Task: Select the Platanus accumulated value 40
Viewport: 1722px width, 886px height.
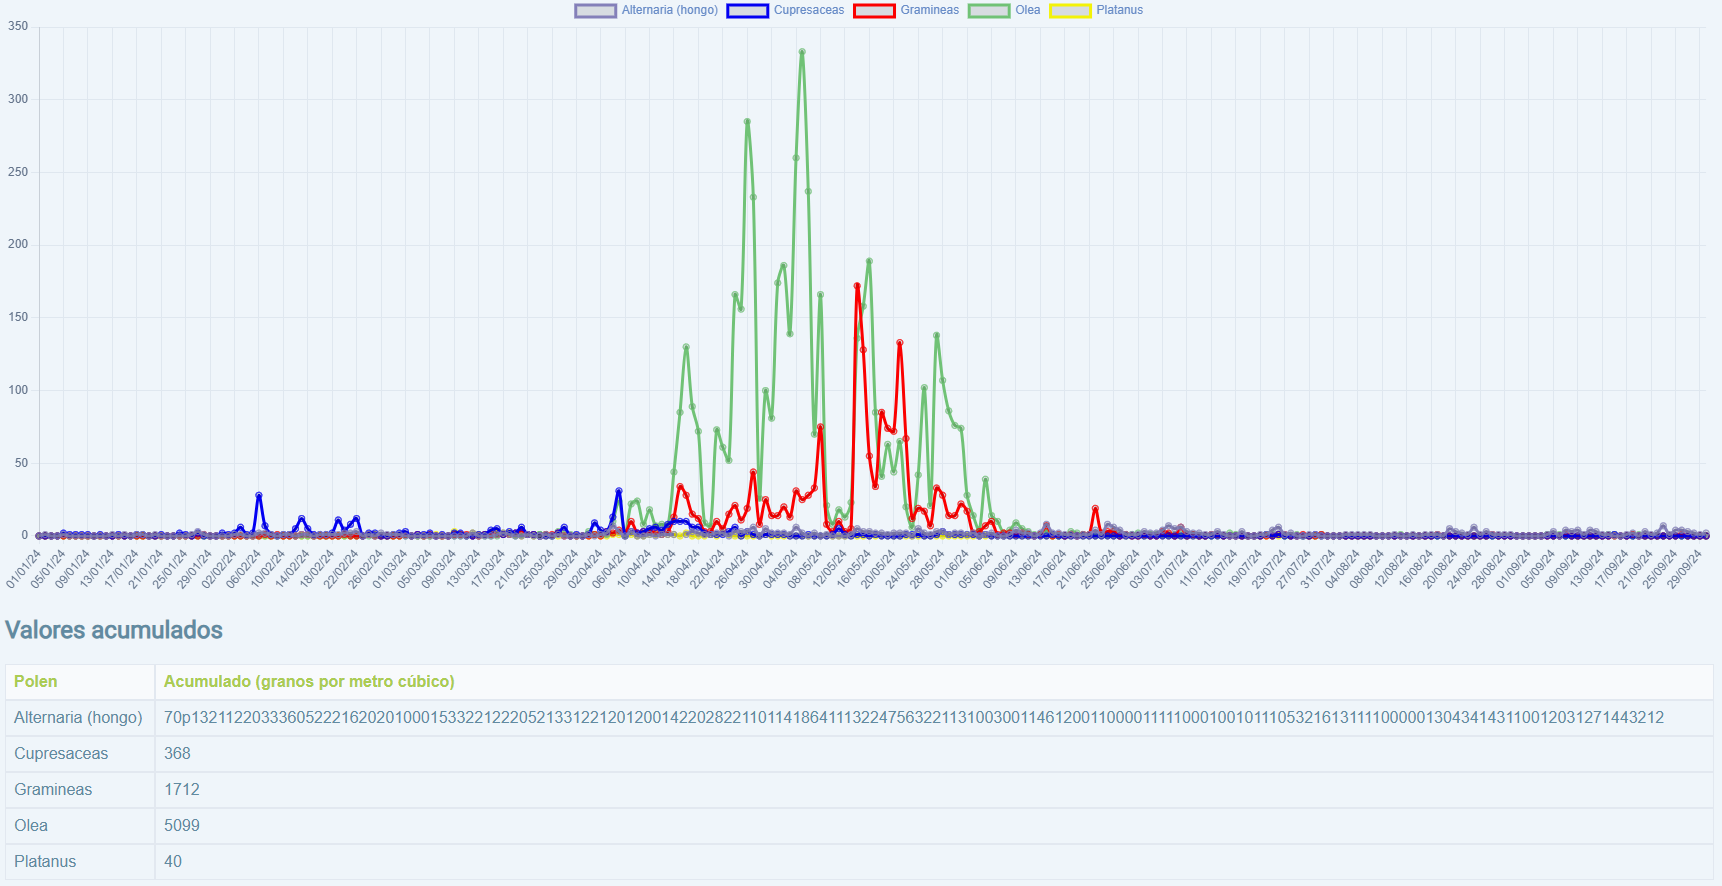Action: (x=173, y=861)
